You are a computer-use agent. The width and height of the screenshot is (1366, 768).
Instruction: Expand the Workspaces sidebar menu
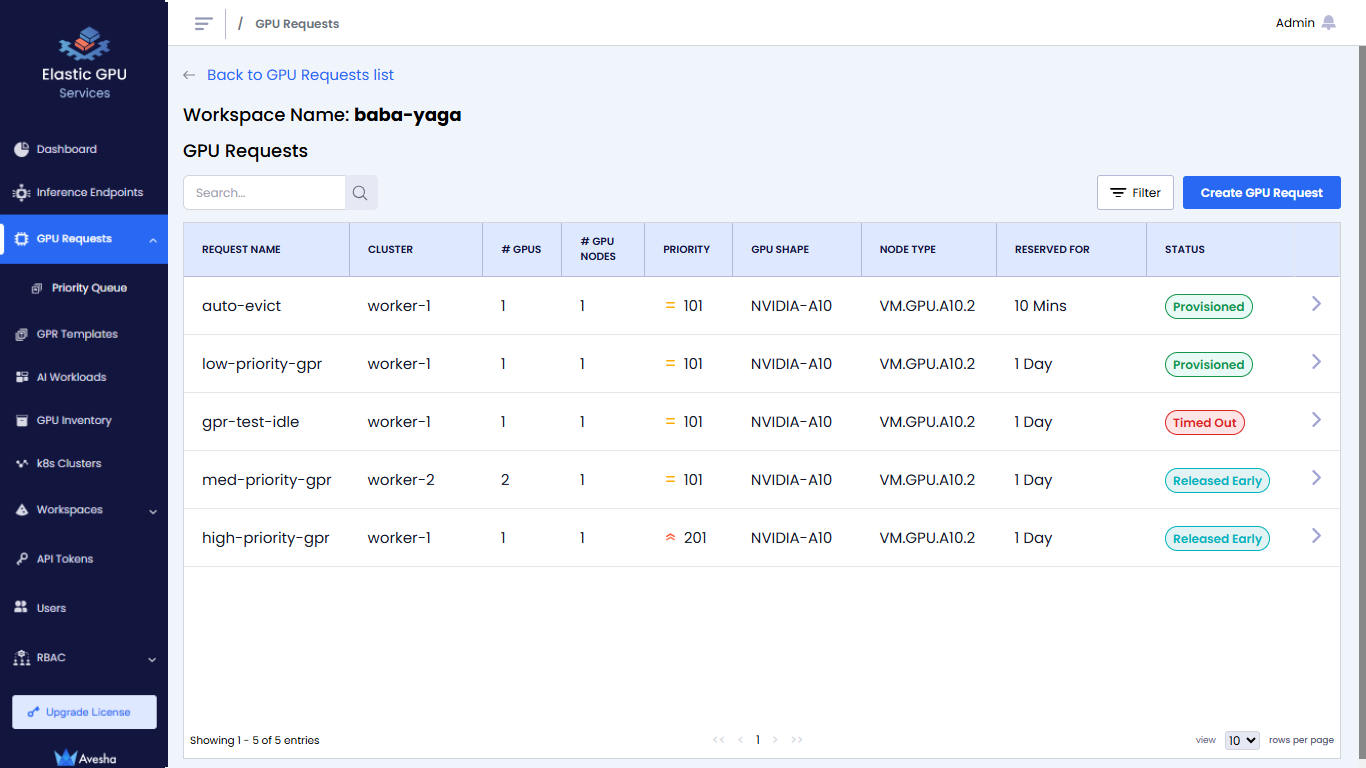click(x=152, y=511)
